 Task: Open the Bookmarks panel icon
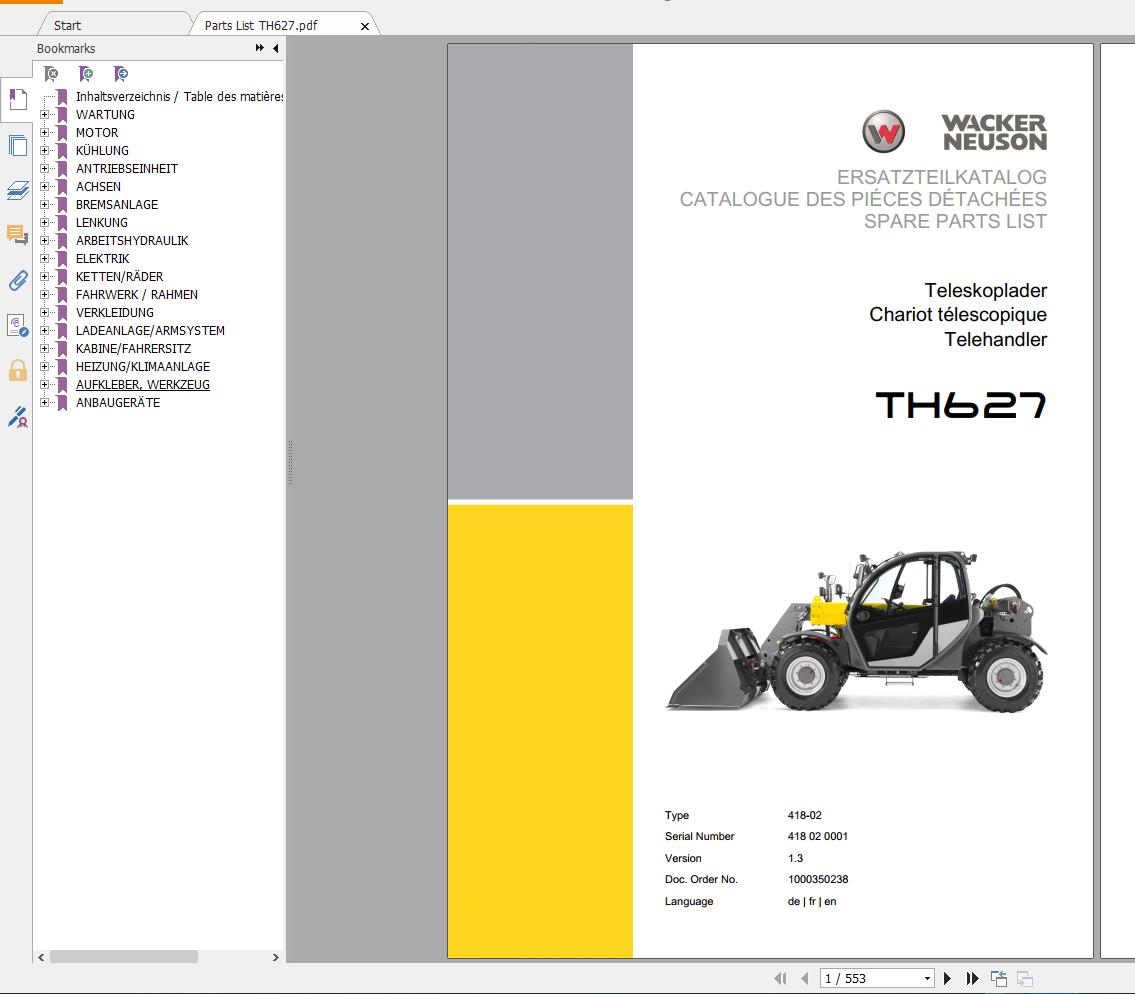click(17, 99)
